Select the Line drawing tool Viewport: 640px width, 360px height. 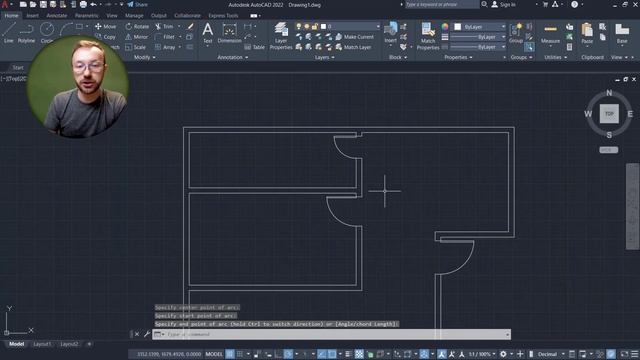[x=9, y=33]
